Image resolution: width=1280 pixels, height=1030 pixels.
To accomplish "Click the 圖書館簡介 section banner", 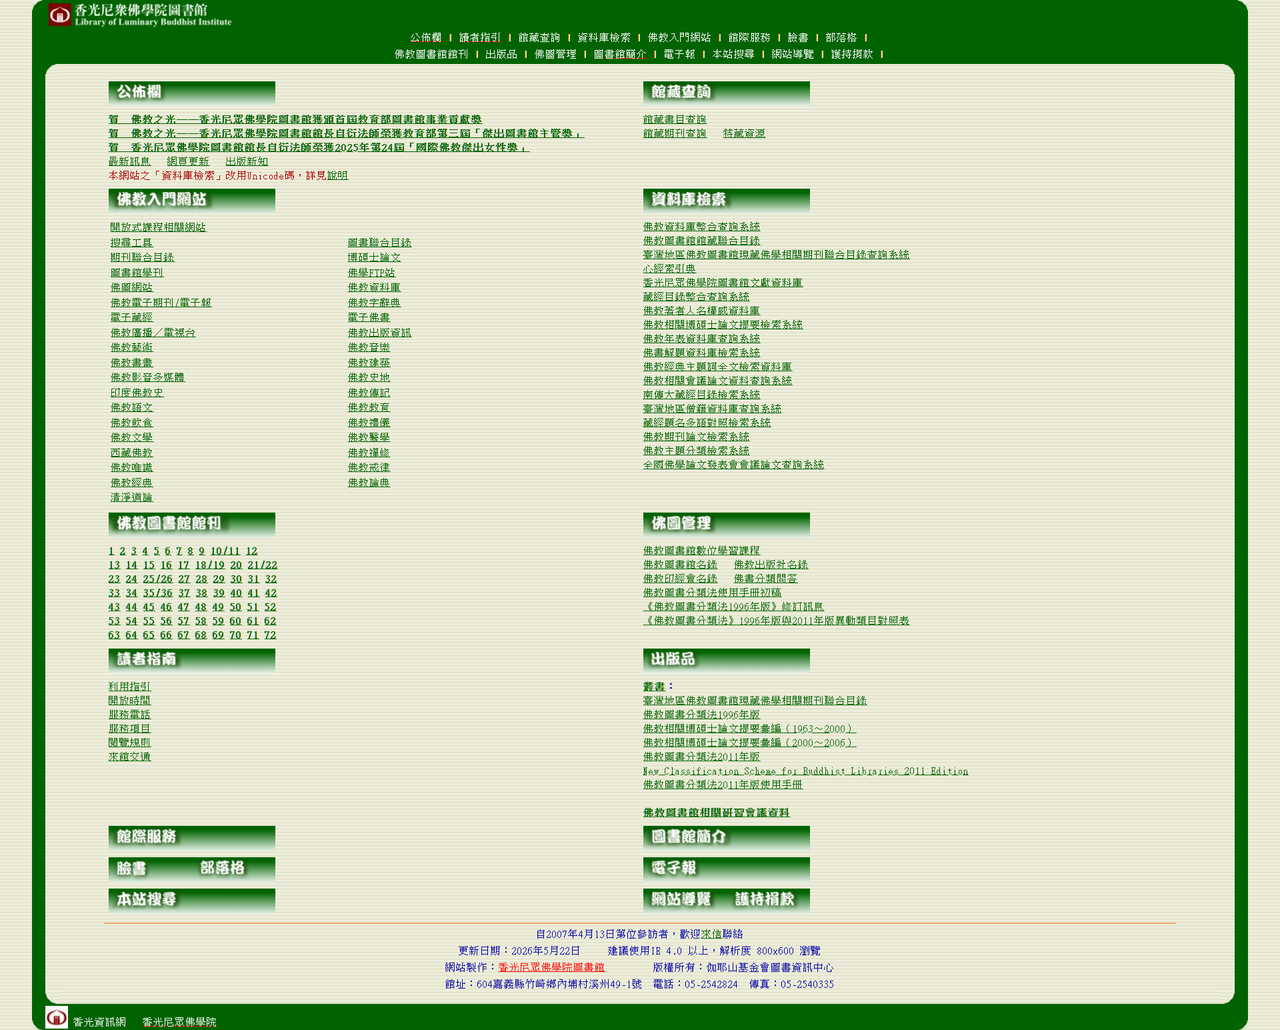I will click(x=726, y=838).
